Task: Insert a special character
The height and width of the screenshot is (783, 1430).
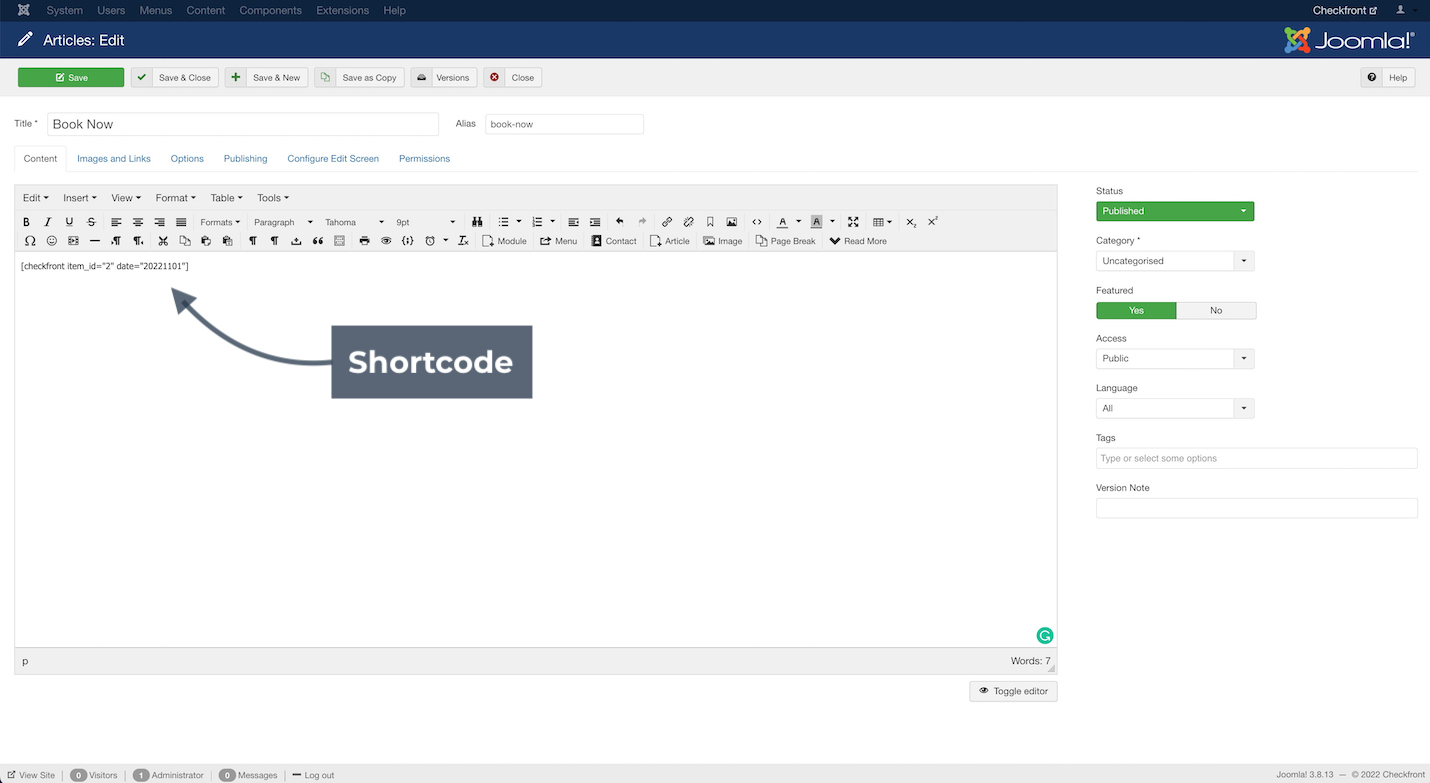Action: [x=29, y=240]
